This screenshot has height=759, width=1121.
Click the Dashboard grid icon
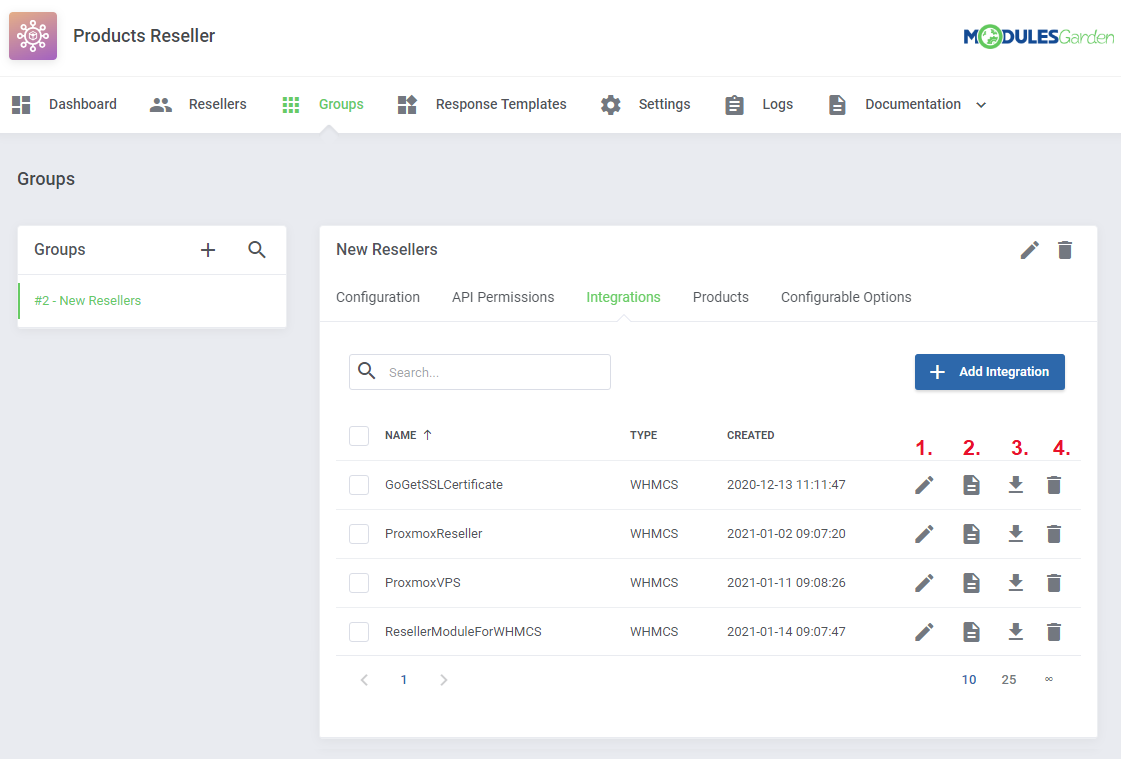click(x=21, y=104)
